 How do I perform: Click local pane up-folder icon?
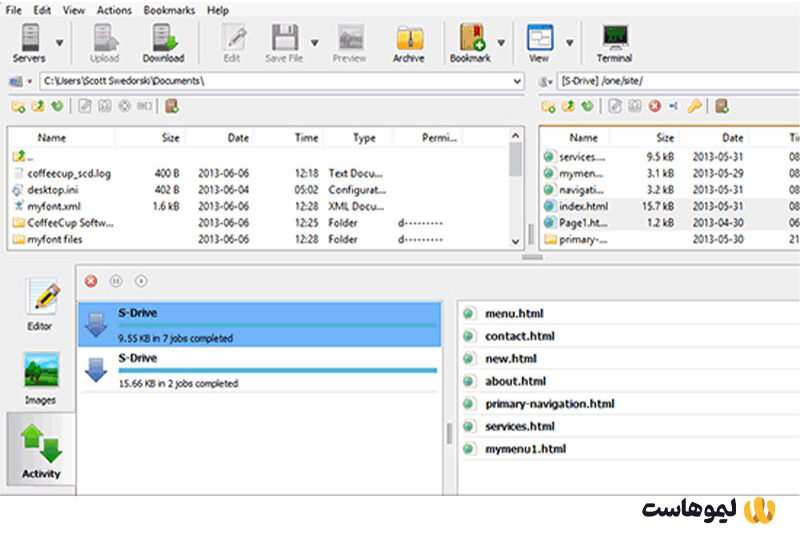(38, 107)
